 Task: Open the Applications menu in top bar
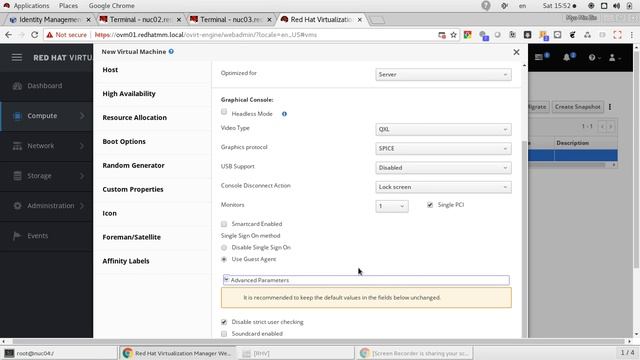(31, 6)
